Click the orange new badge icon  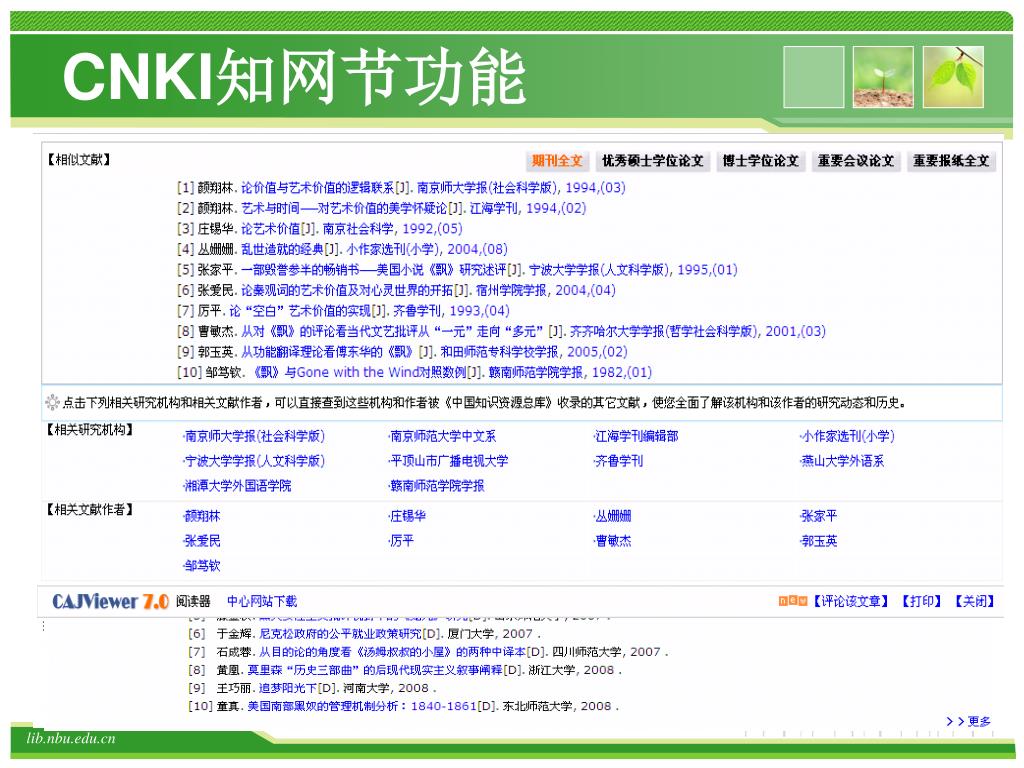coord(793,601)
